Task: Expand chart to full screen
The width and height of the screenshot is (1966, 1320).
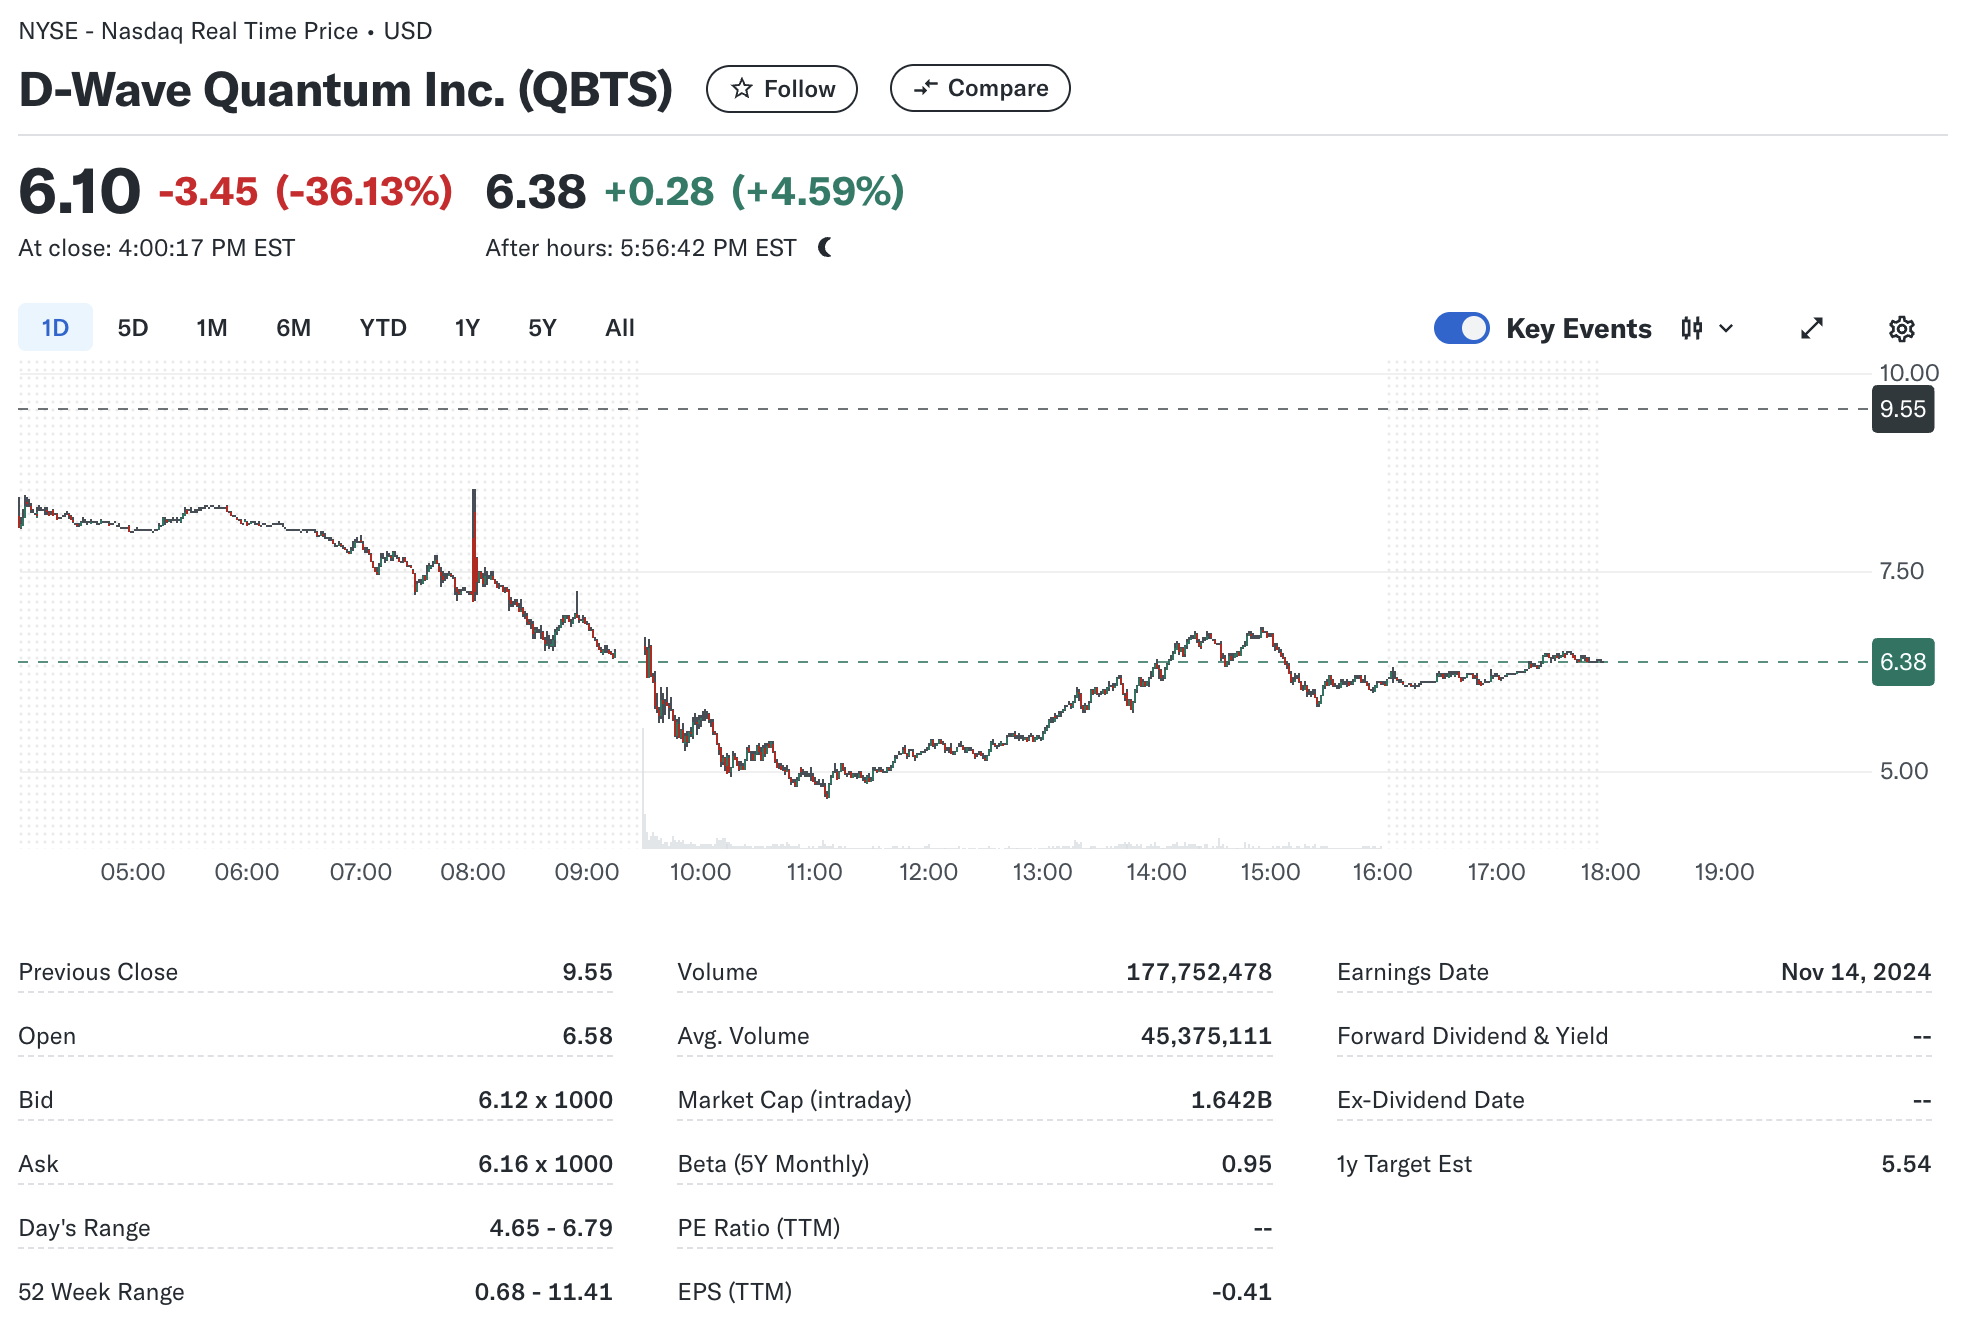Action: pyautogui.click(x=1811, y=328)
